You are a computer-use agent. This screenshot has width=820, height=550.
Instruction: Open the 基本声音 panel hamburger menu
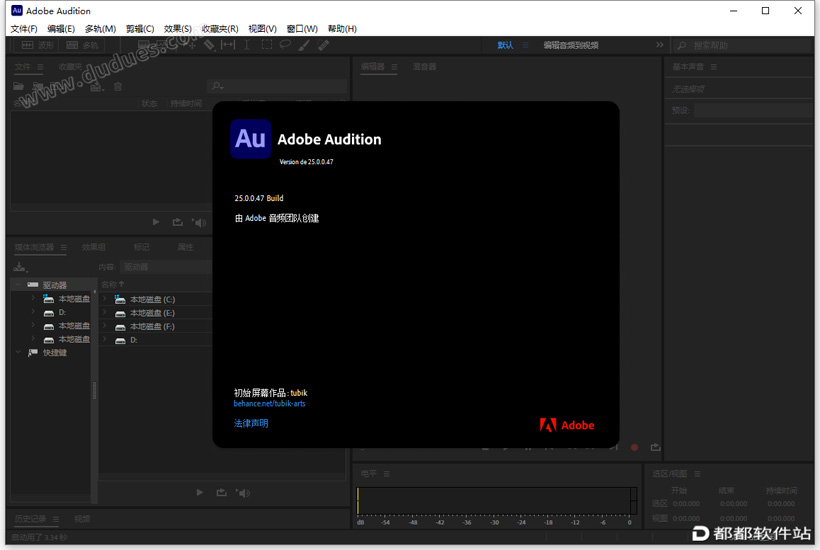tap(714, 67)
